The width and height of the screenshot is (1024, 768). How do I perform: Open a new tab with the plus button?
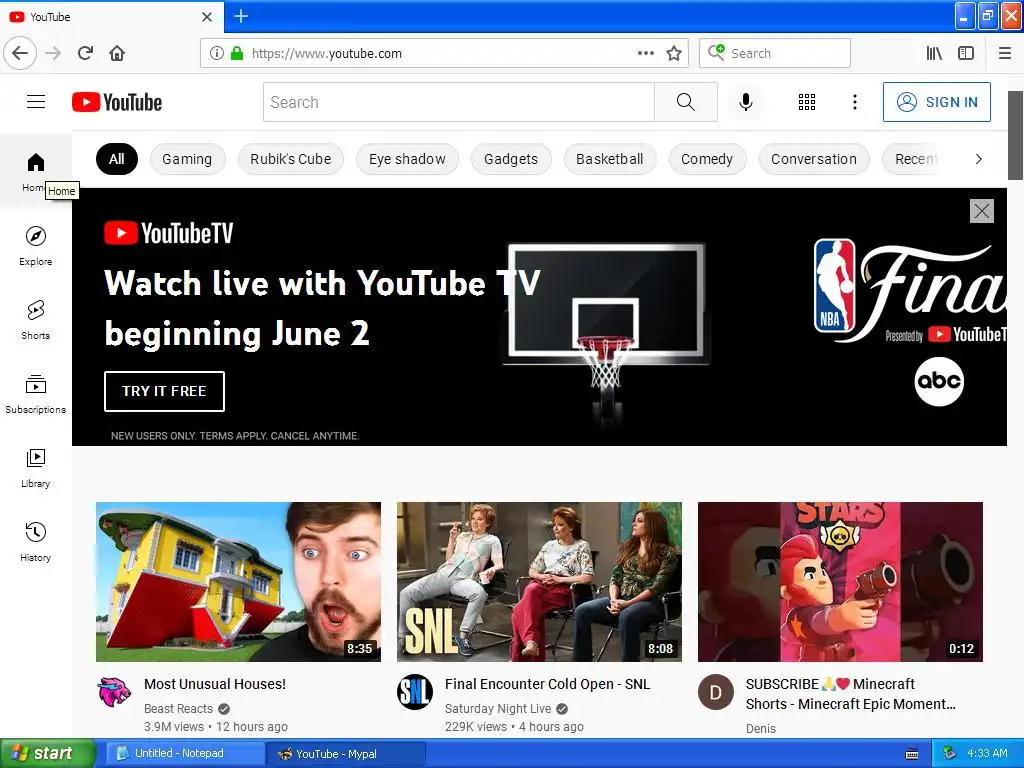(x=241, y=16)
